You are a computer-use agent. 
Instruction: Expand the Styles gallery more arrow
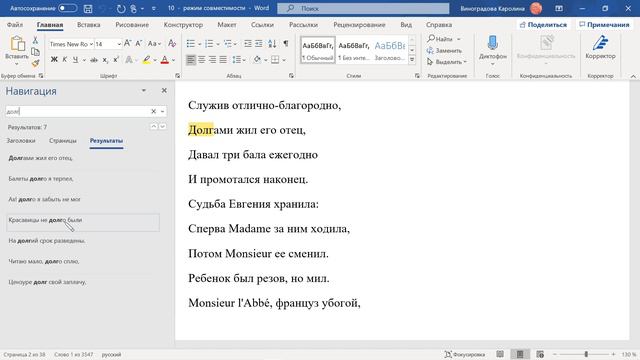click(x=412, y=60)
